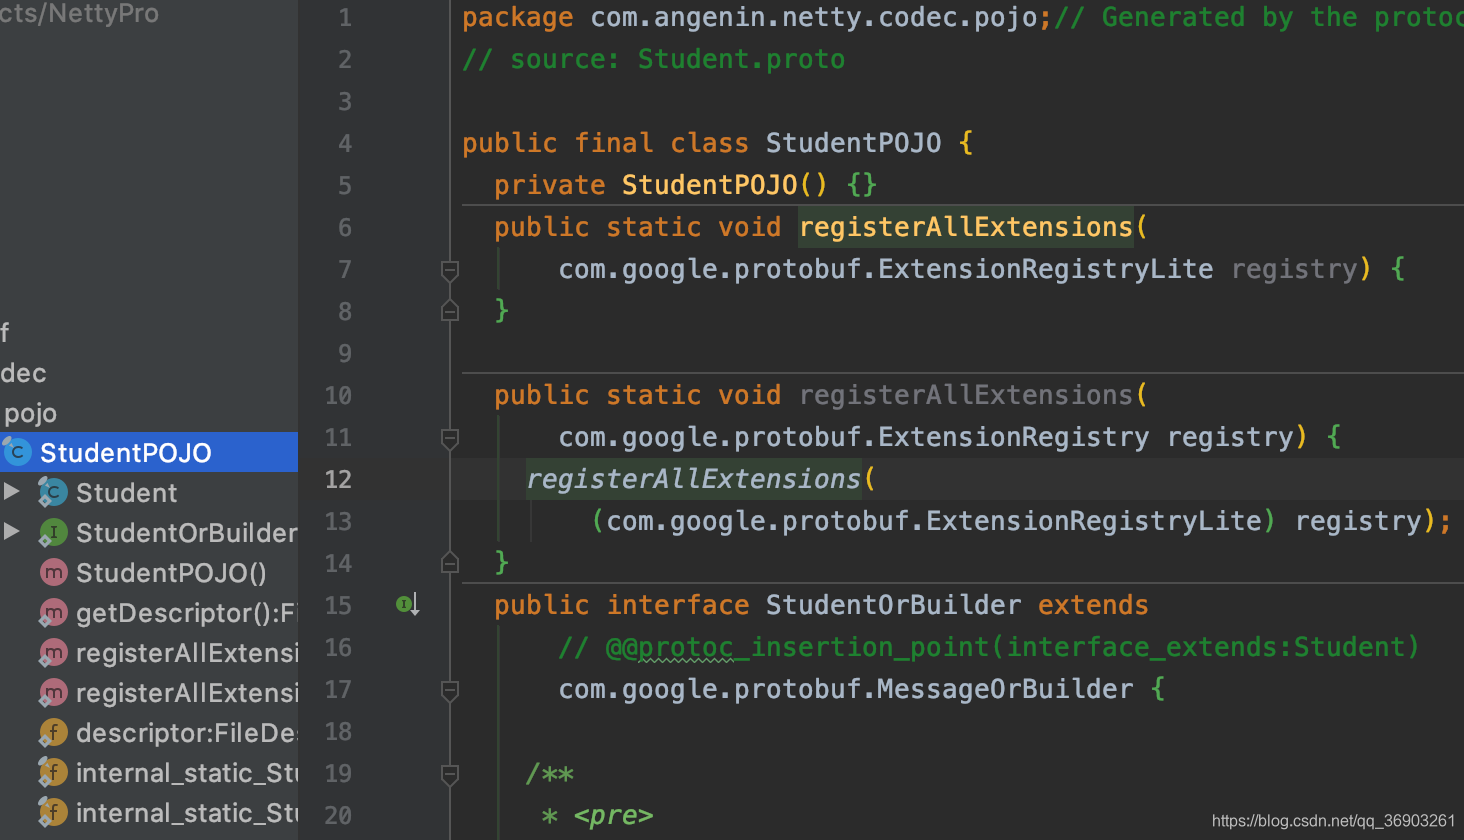1464x840 pixels.
Task: Select the StudentOrBuilder row in project tree
Action: [x=149, y=532]
